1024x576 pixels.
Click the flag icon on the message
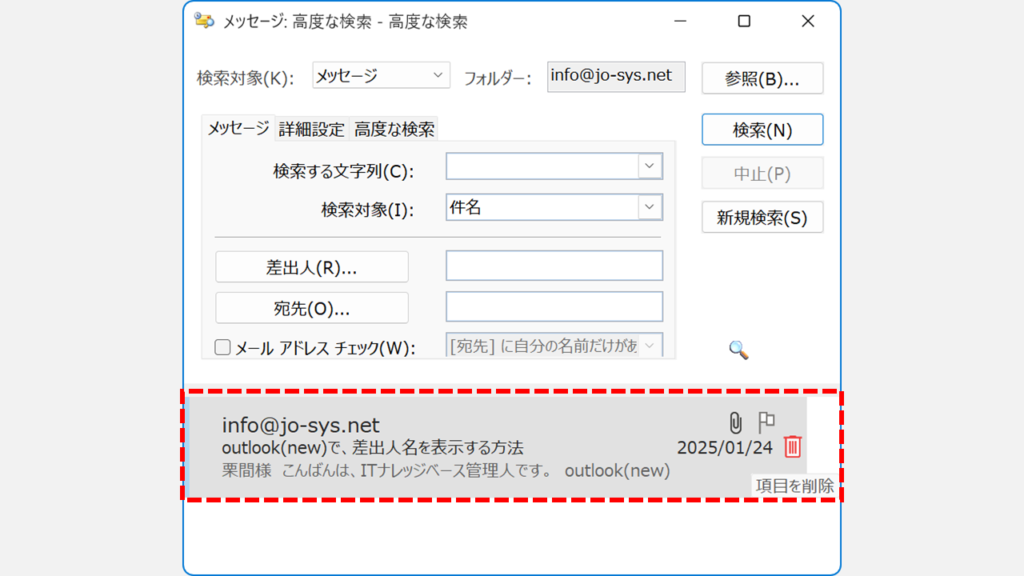click(766, 422)
